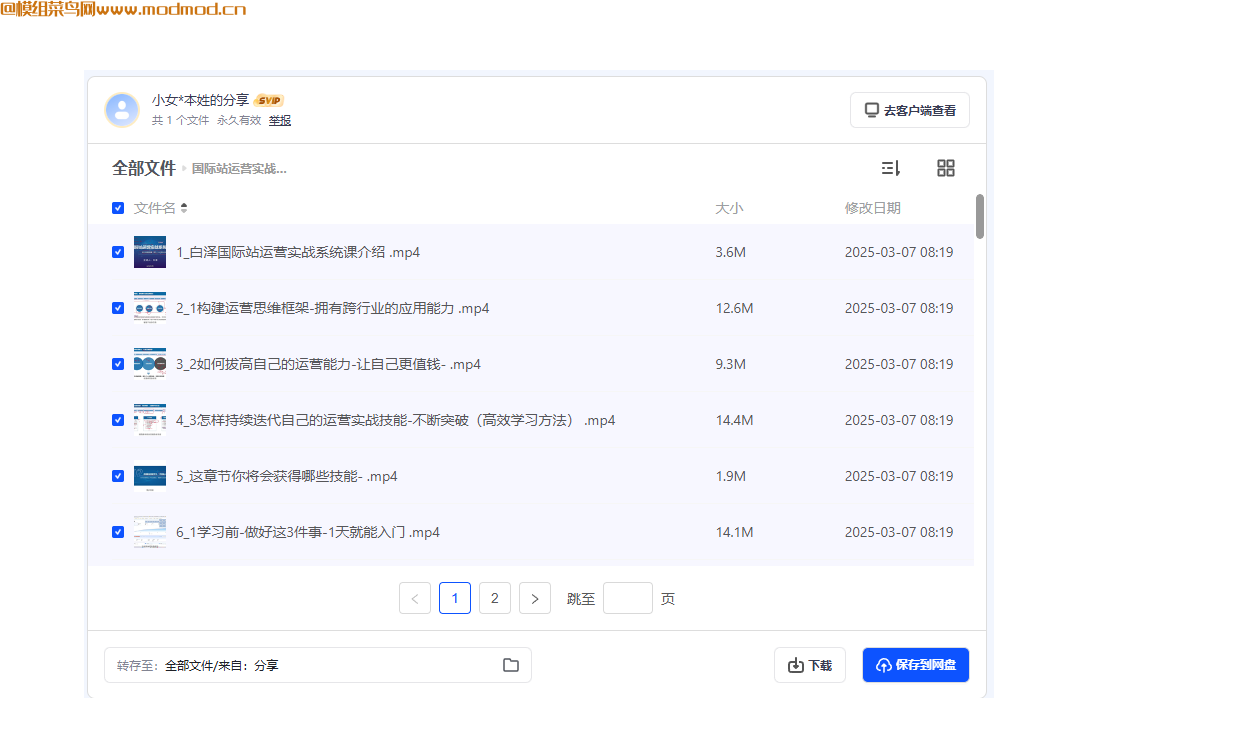
Task: Click the 修改日期 column header
Action: pyautogui.click(x=873, y=208)
